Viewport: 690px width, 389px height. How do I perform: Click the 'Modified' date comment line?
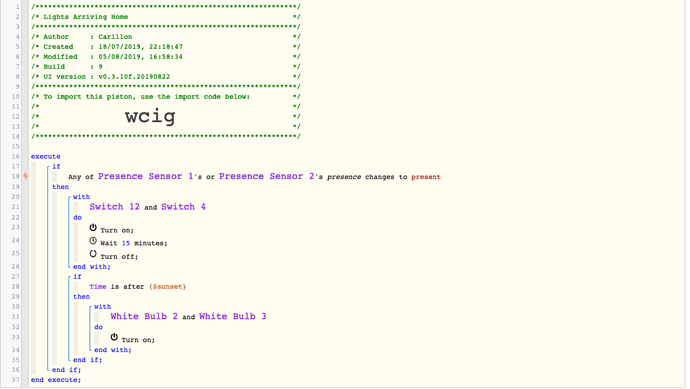[166, 57]
